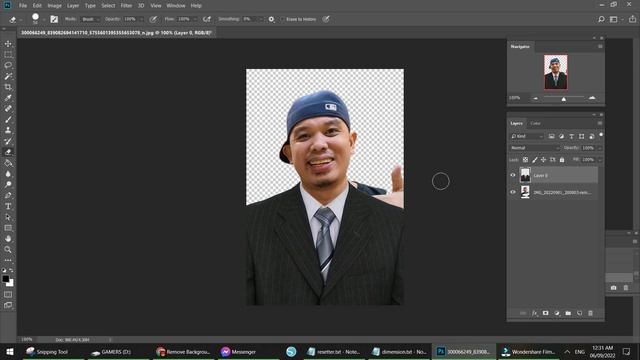The height and width of the screenshot is (360, 640).
Task: Click the Photoshop search icon
Action: click(x=601, y=19)
